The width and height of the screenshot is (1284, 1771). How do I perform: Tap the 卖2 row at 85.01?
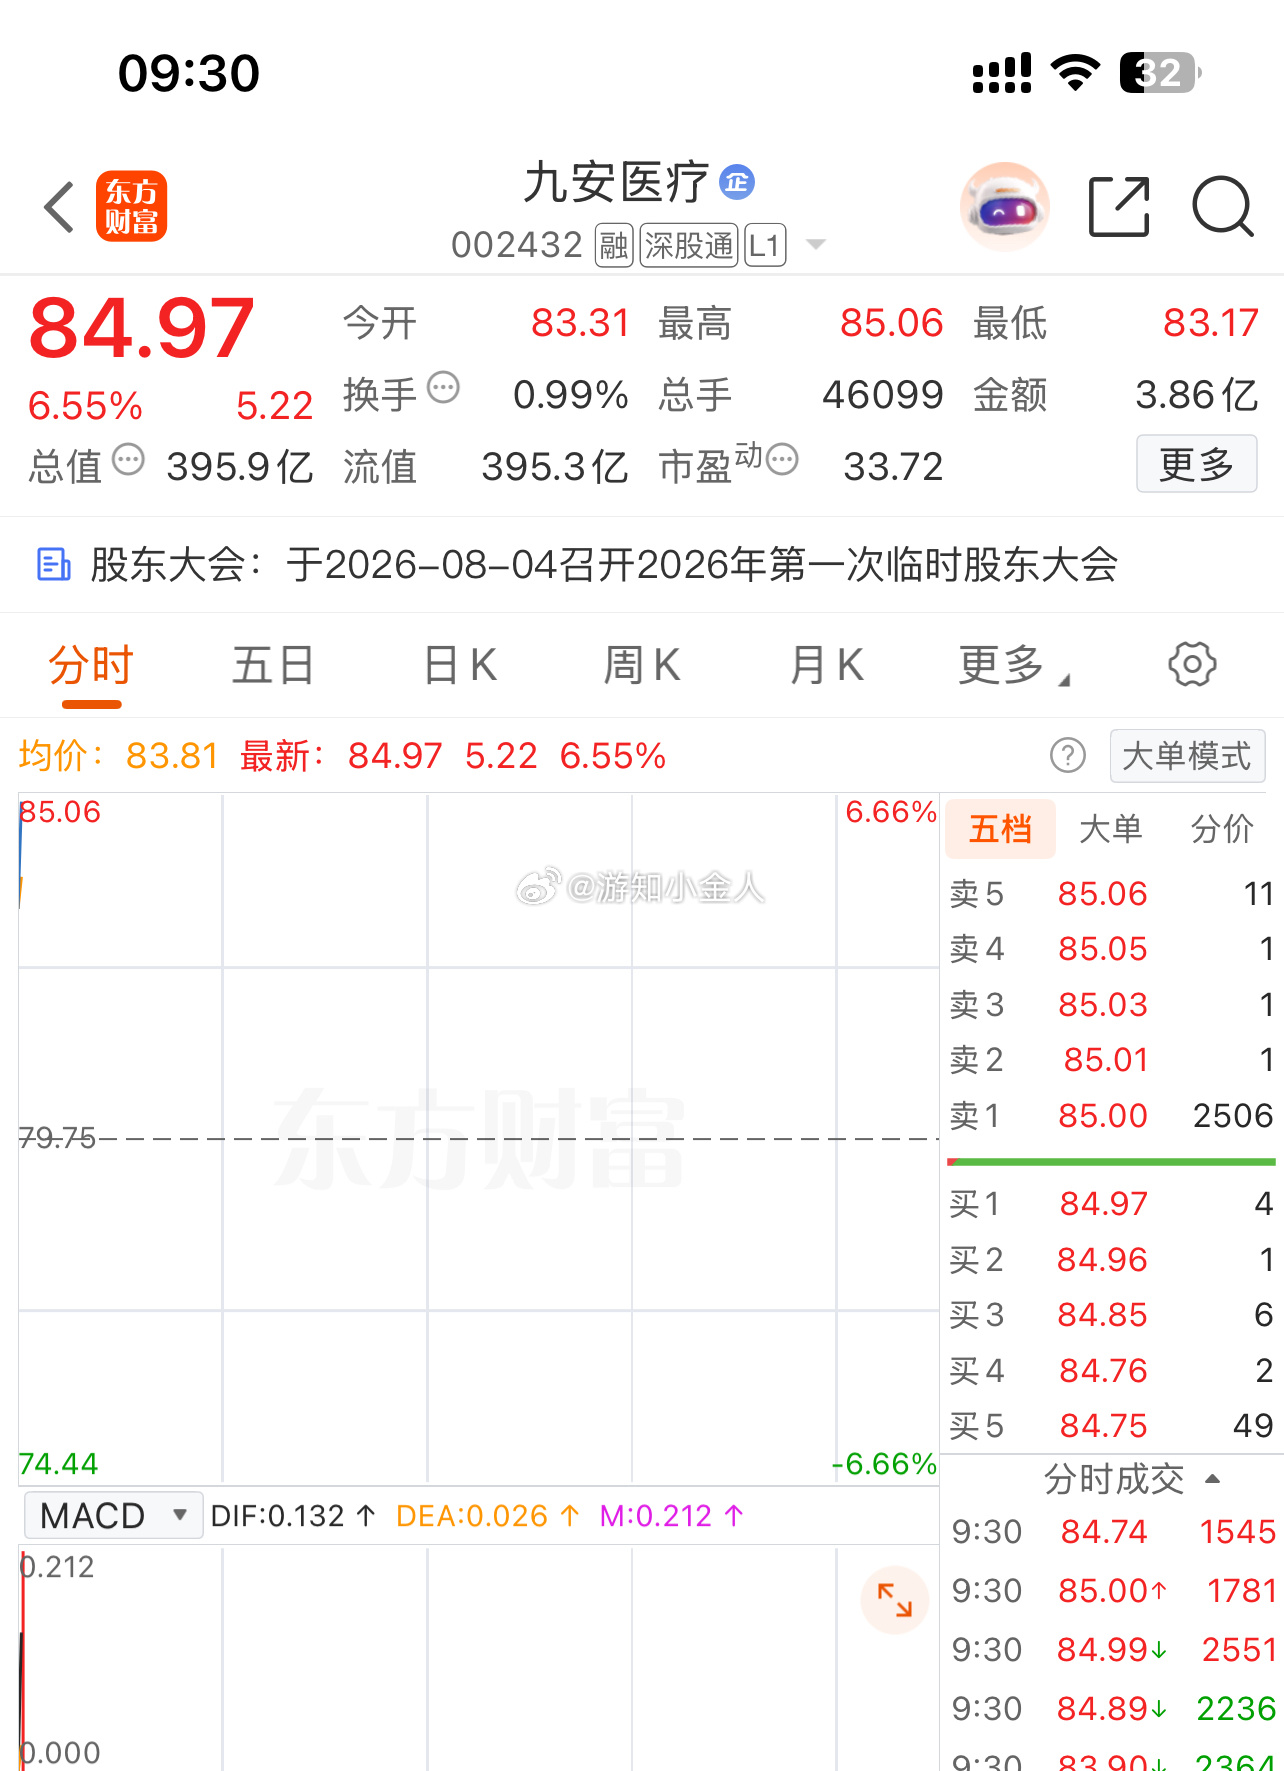[x=1111, y=1060]
